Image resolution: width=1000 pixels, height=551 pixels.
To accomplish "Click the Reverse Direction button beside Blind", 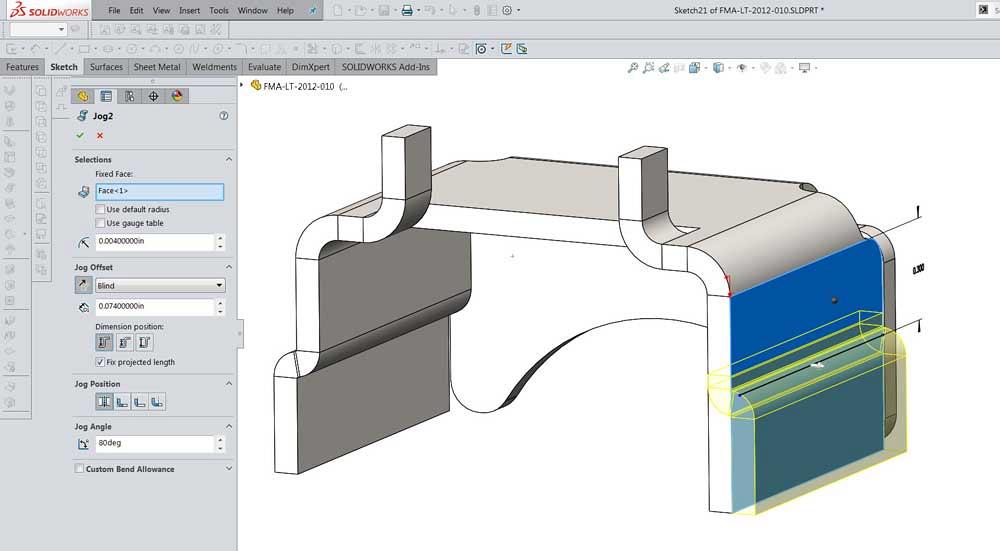I will pos(84,286).
